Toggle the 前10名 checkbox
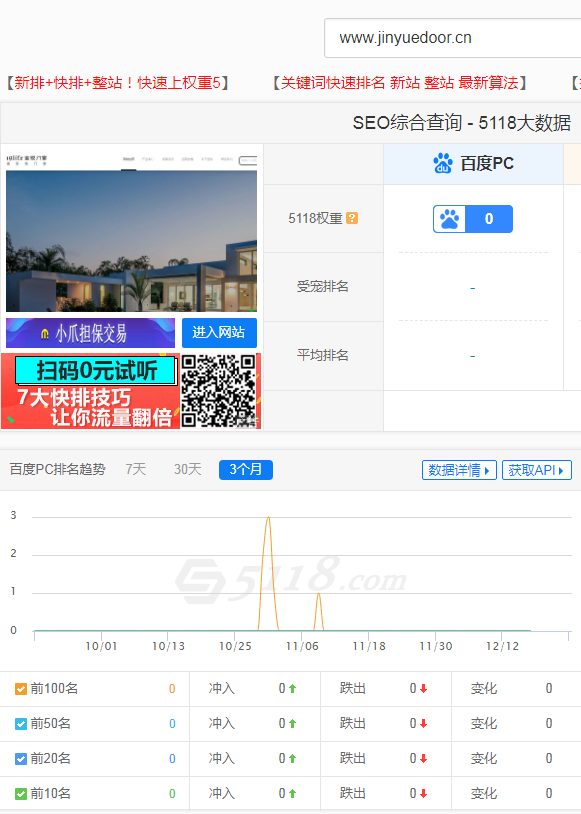The image size is (581, 814). tap(21, 794)
